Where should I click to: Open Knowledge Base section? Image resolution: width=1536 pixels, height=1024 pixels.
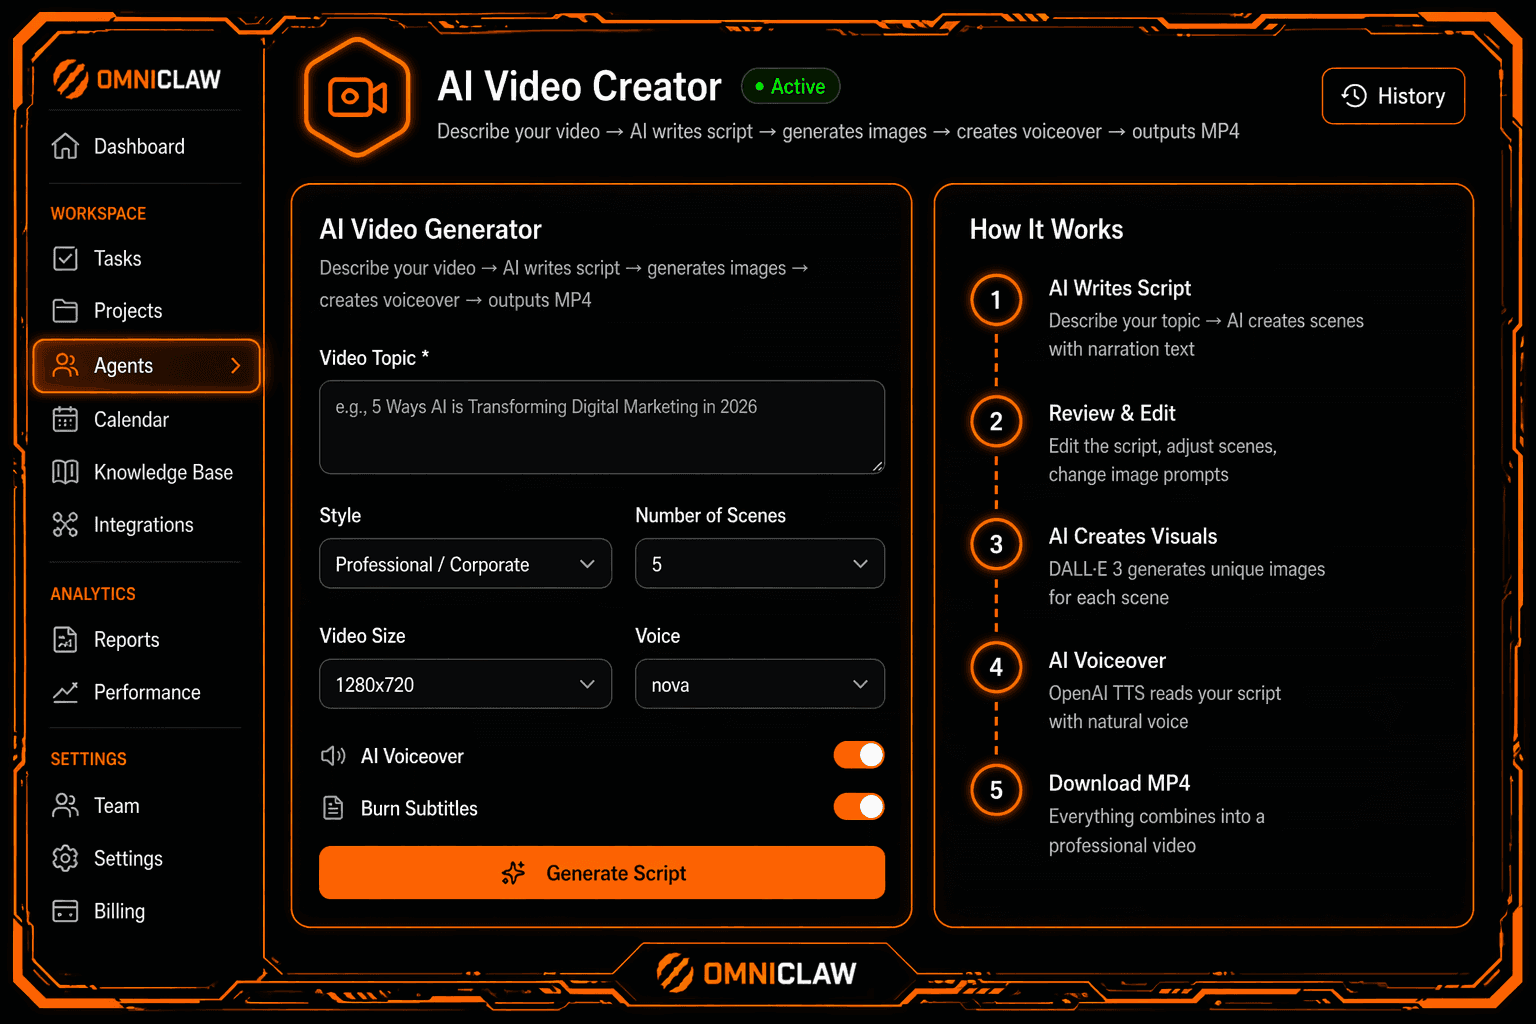pyautogui.click(x=146, y=472)
